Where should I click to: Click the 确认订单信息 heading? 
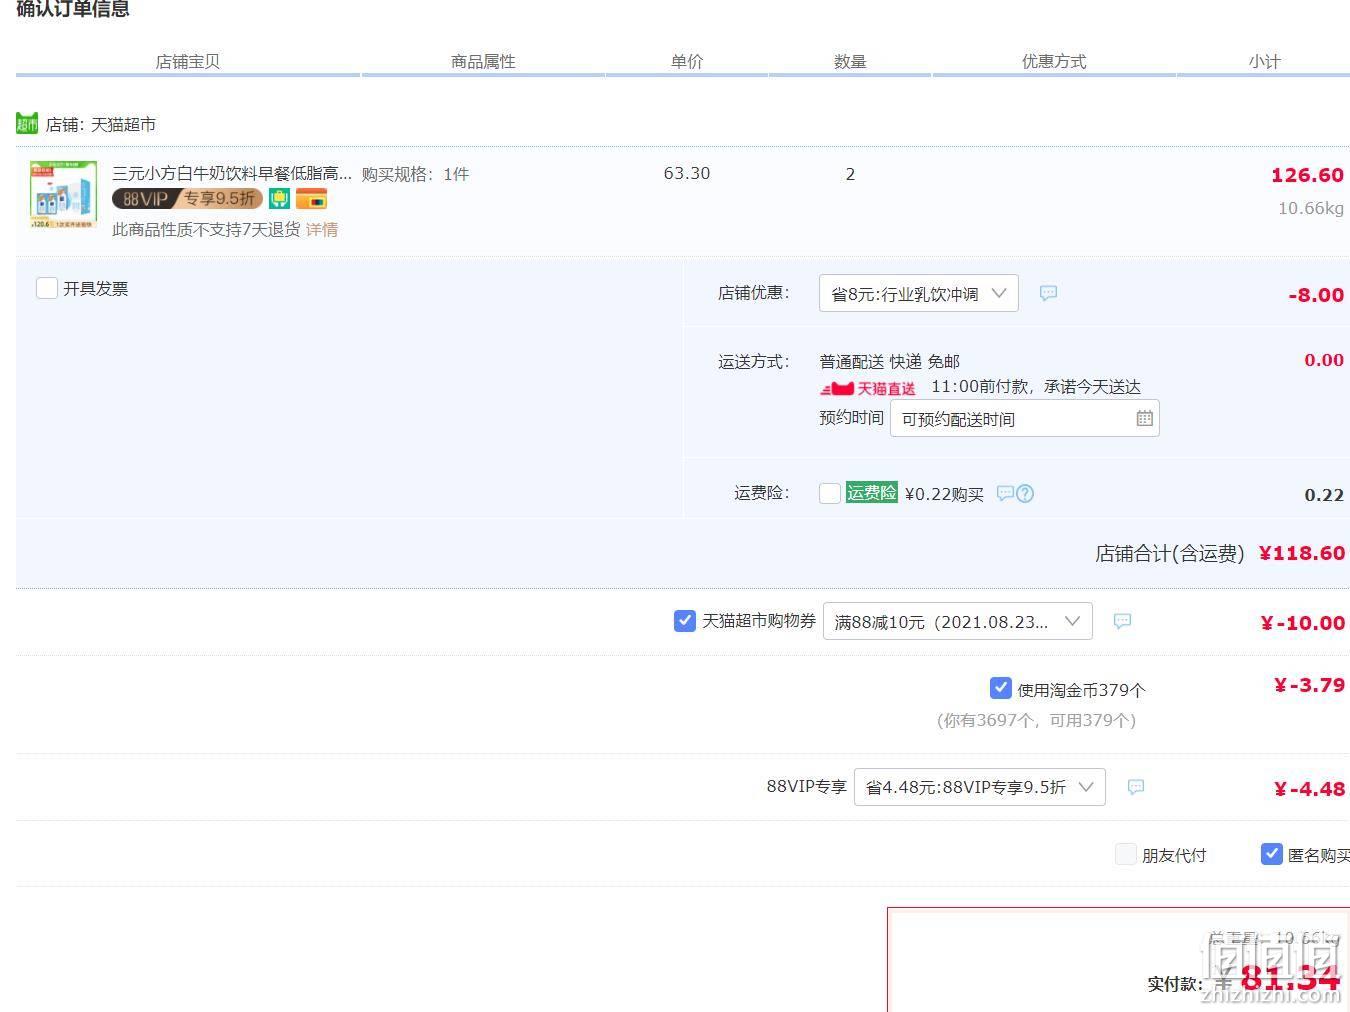tap(73, 9)
